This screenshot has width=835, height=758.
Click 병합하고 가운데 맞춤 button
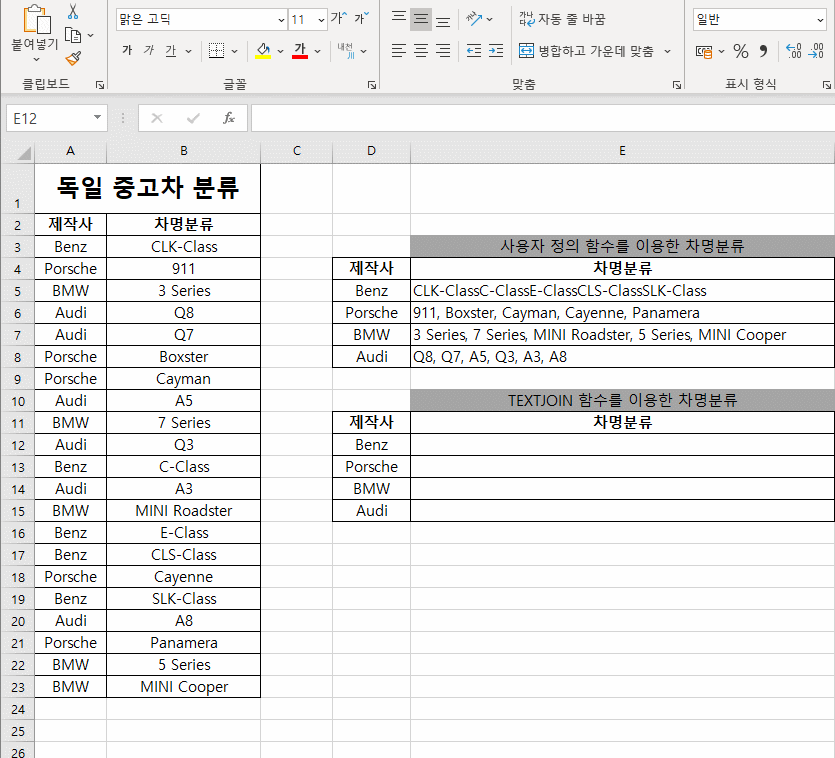pos(586,51)
